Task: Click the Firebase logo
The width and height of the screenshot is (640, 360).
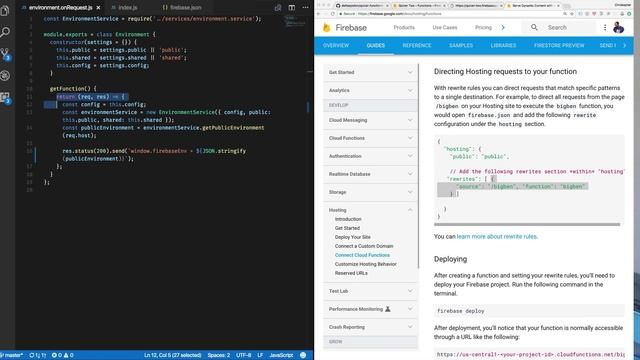Action: [344, 28]
